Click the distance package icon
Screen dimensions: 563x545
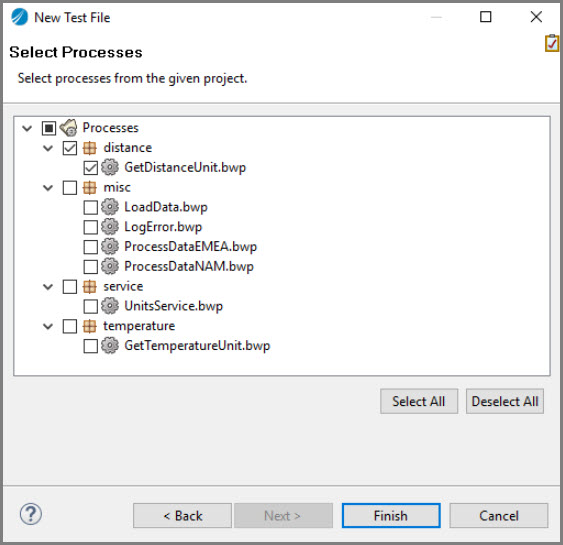[89, 148]
